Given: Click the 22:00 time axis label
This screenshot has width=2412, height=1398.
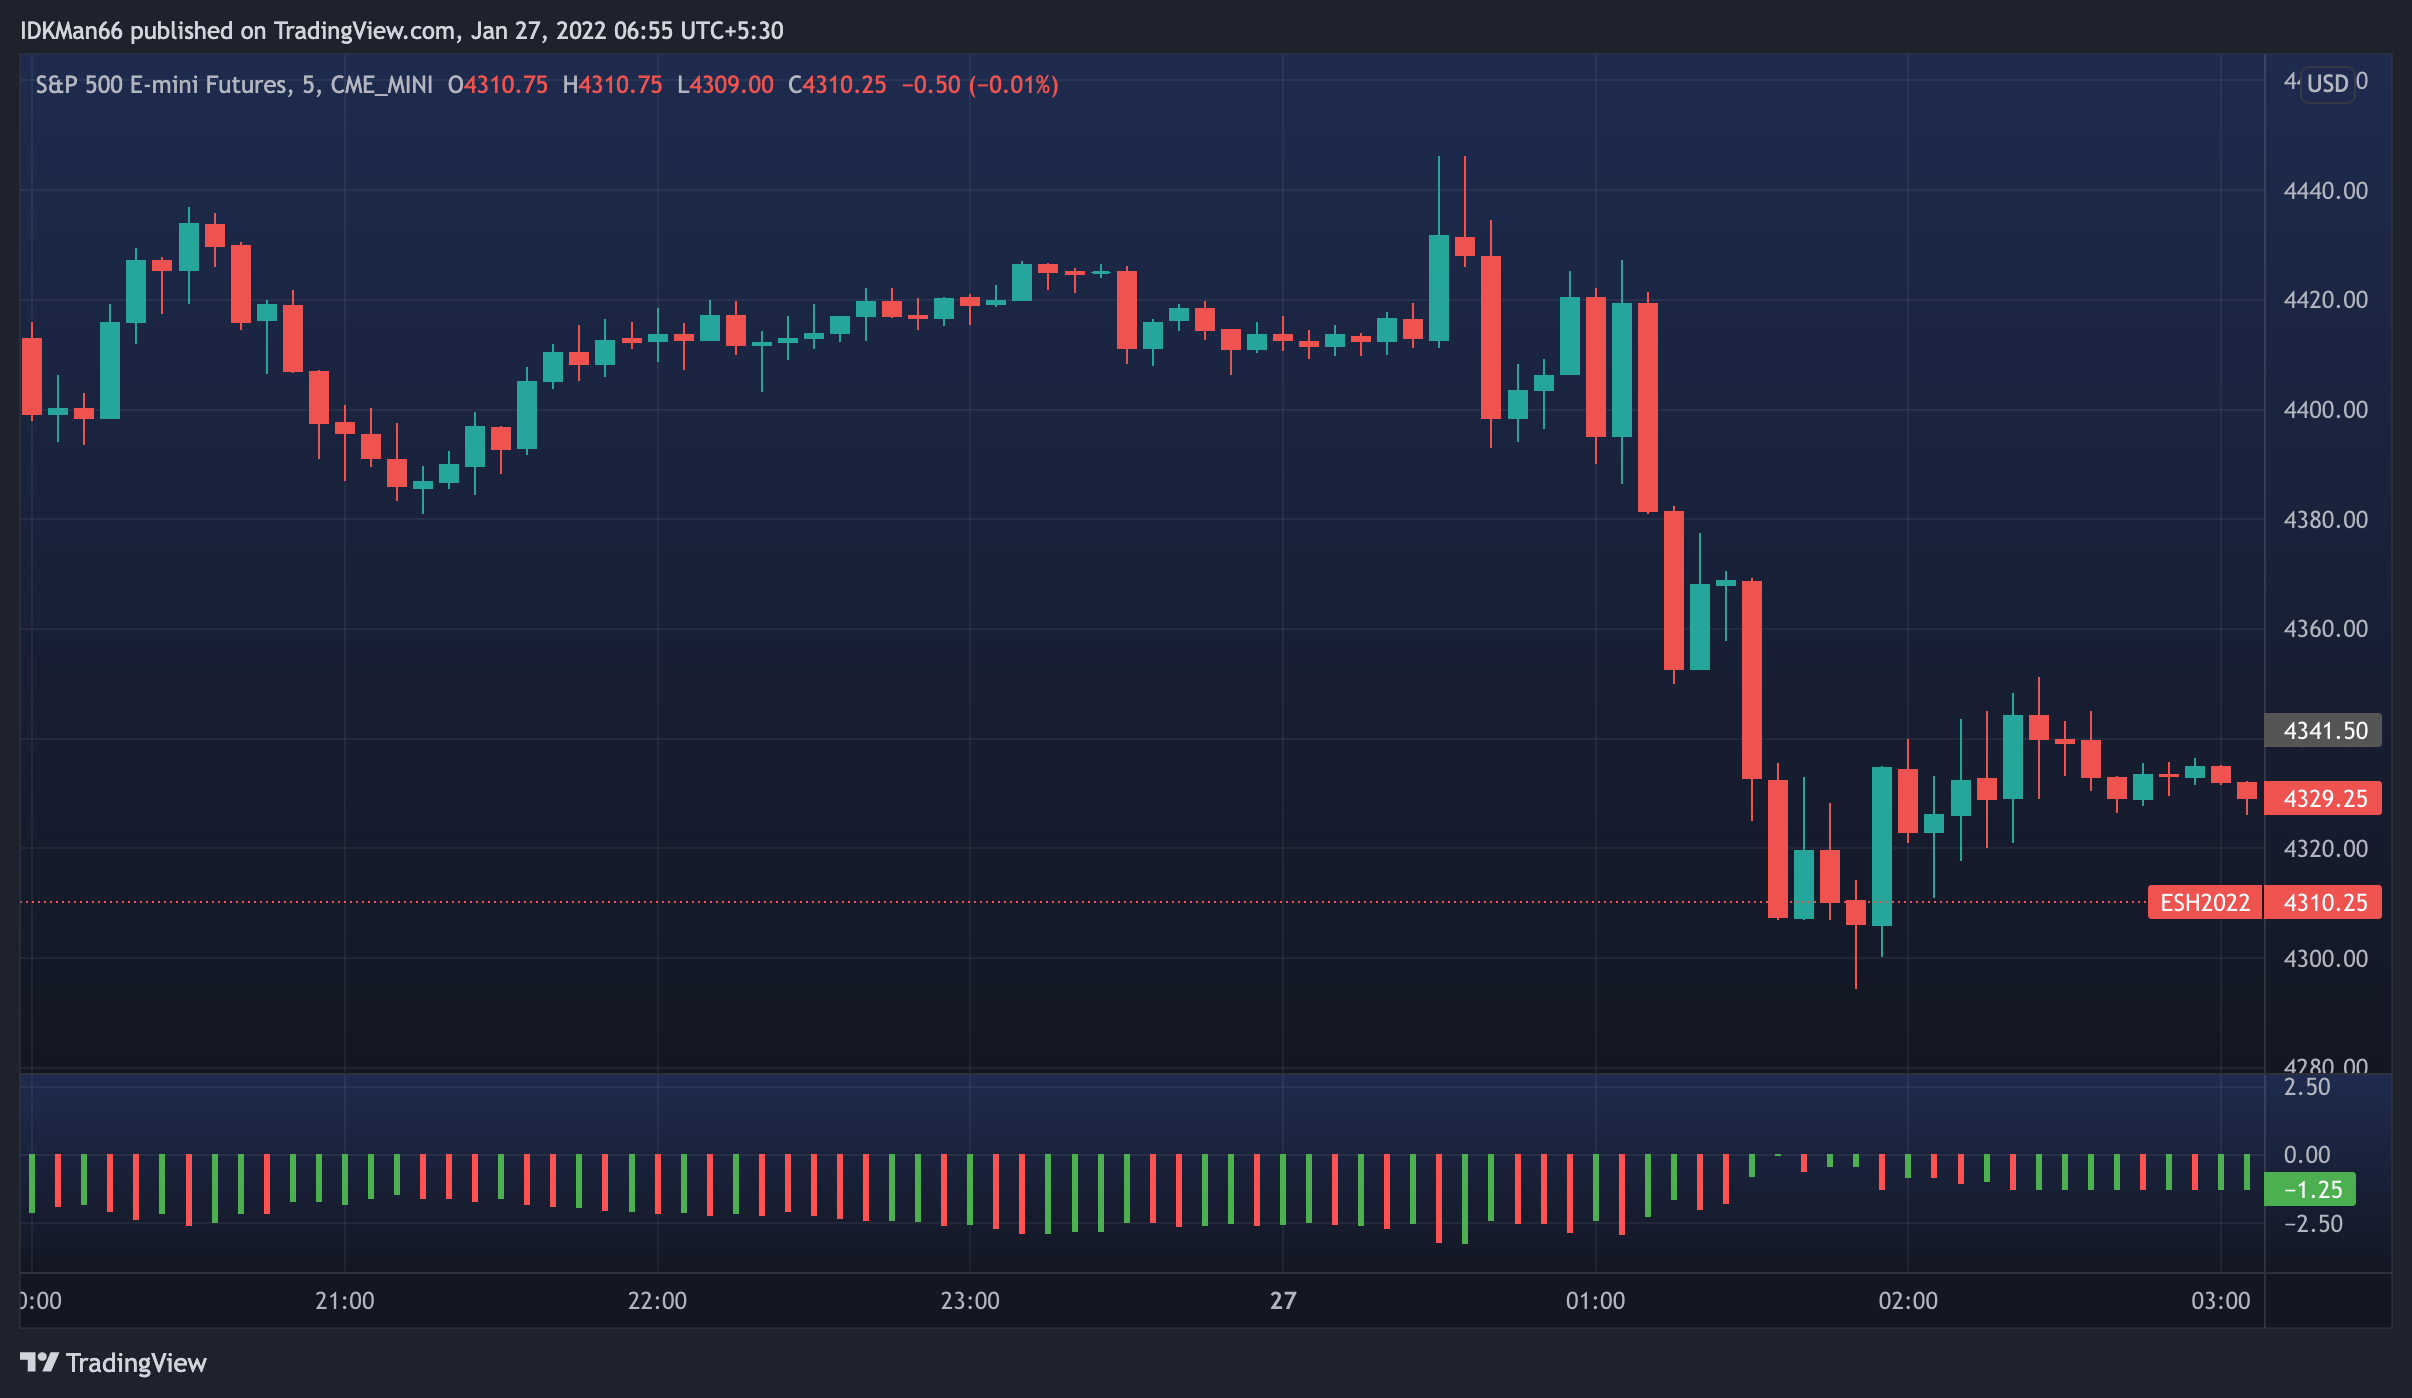Looking at the screenshot, I should tap(657, 1301).
